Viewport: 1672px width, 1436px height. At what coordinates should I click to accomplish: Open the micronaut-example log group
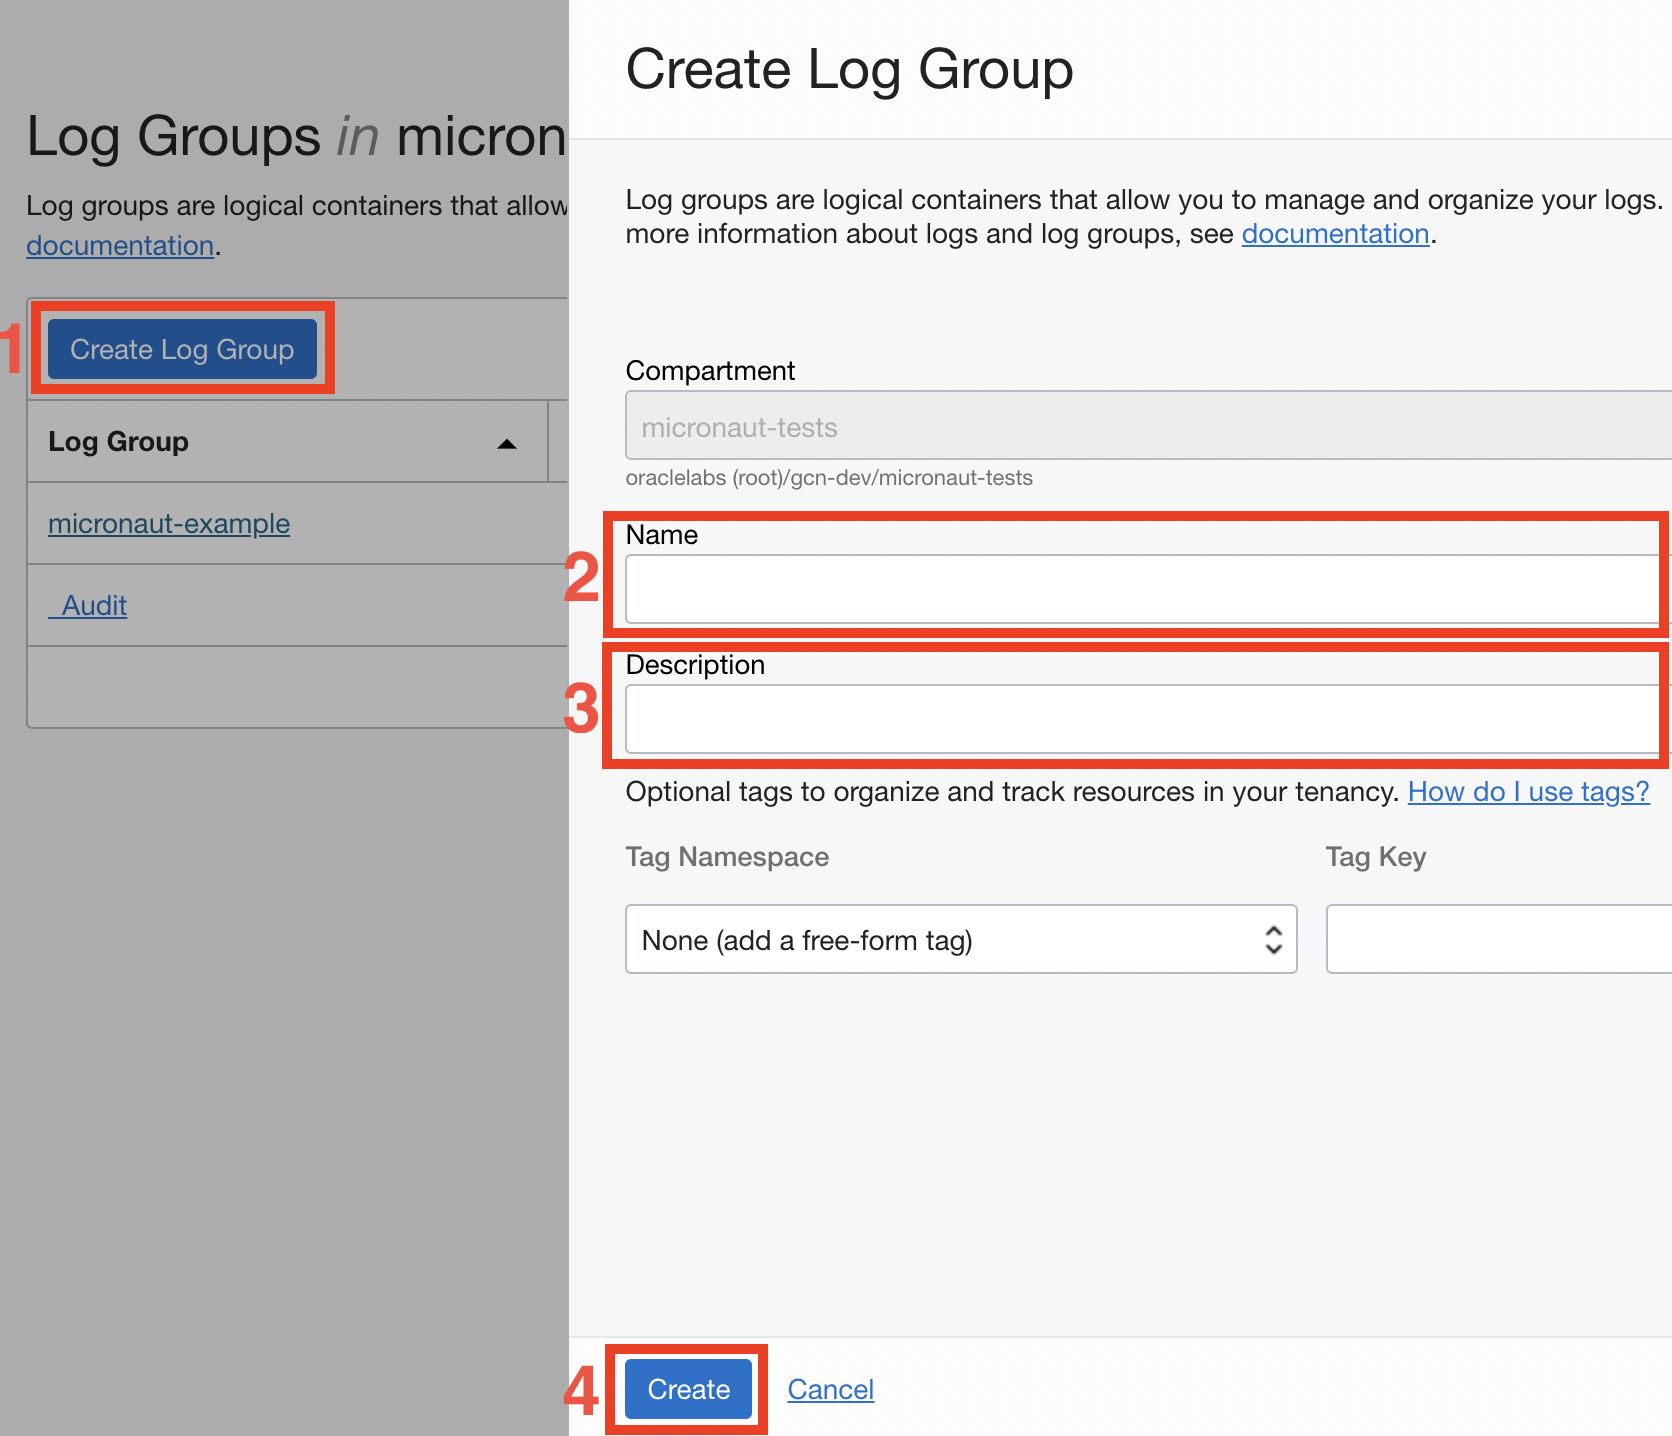point(169,523)
